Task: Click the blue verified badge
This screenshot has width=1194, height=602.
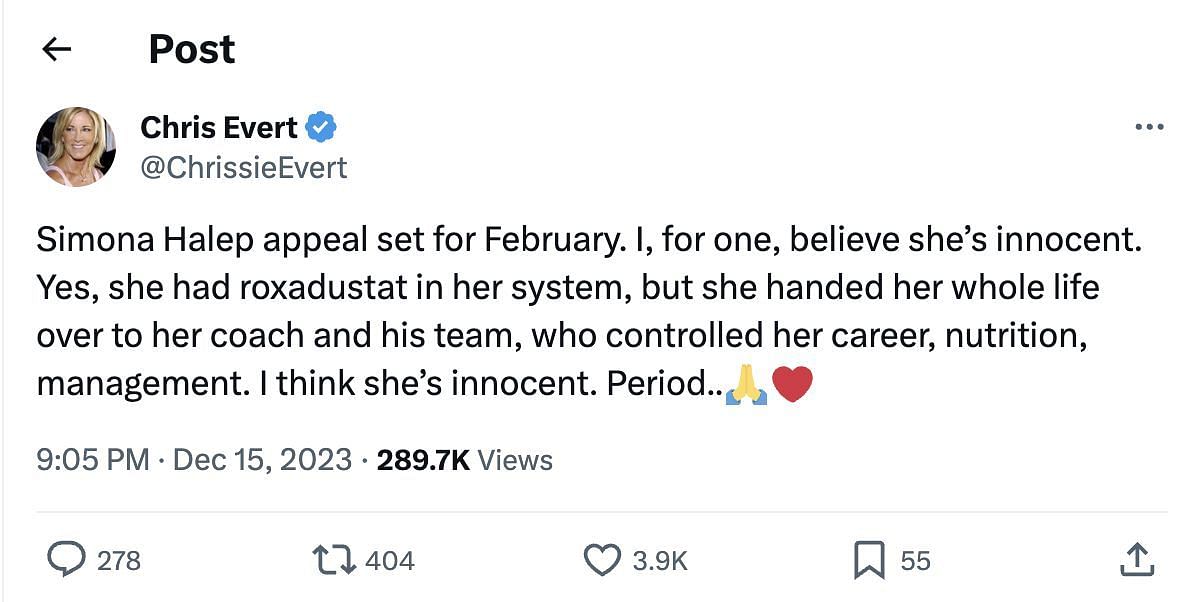Action: pos(321,128)
